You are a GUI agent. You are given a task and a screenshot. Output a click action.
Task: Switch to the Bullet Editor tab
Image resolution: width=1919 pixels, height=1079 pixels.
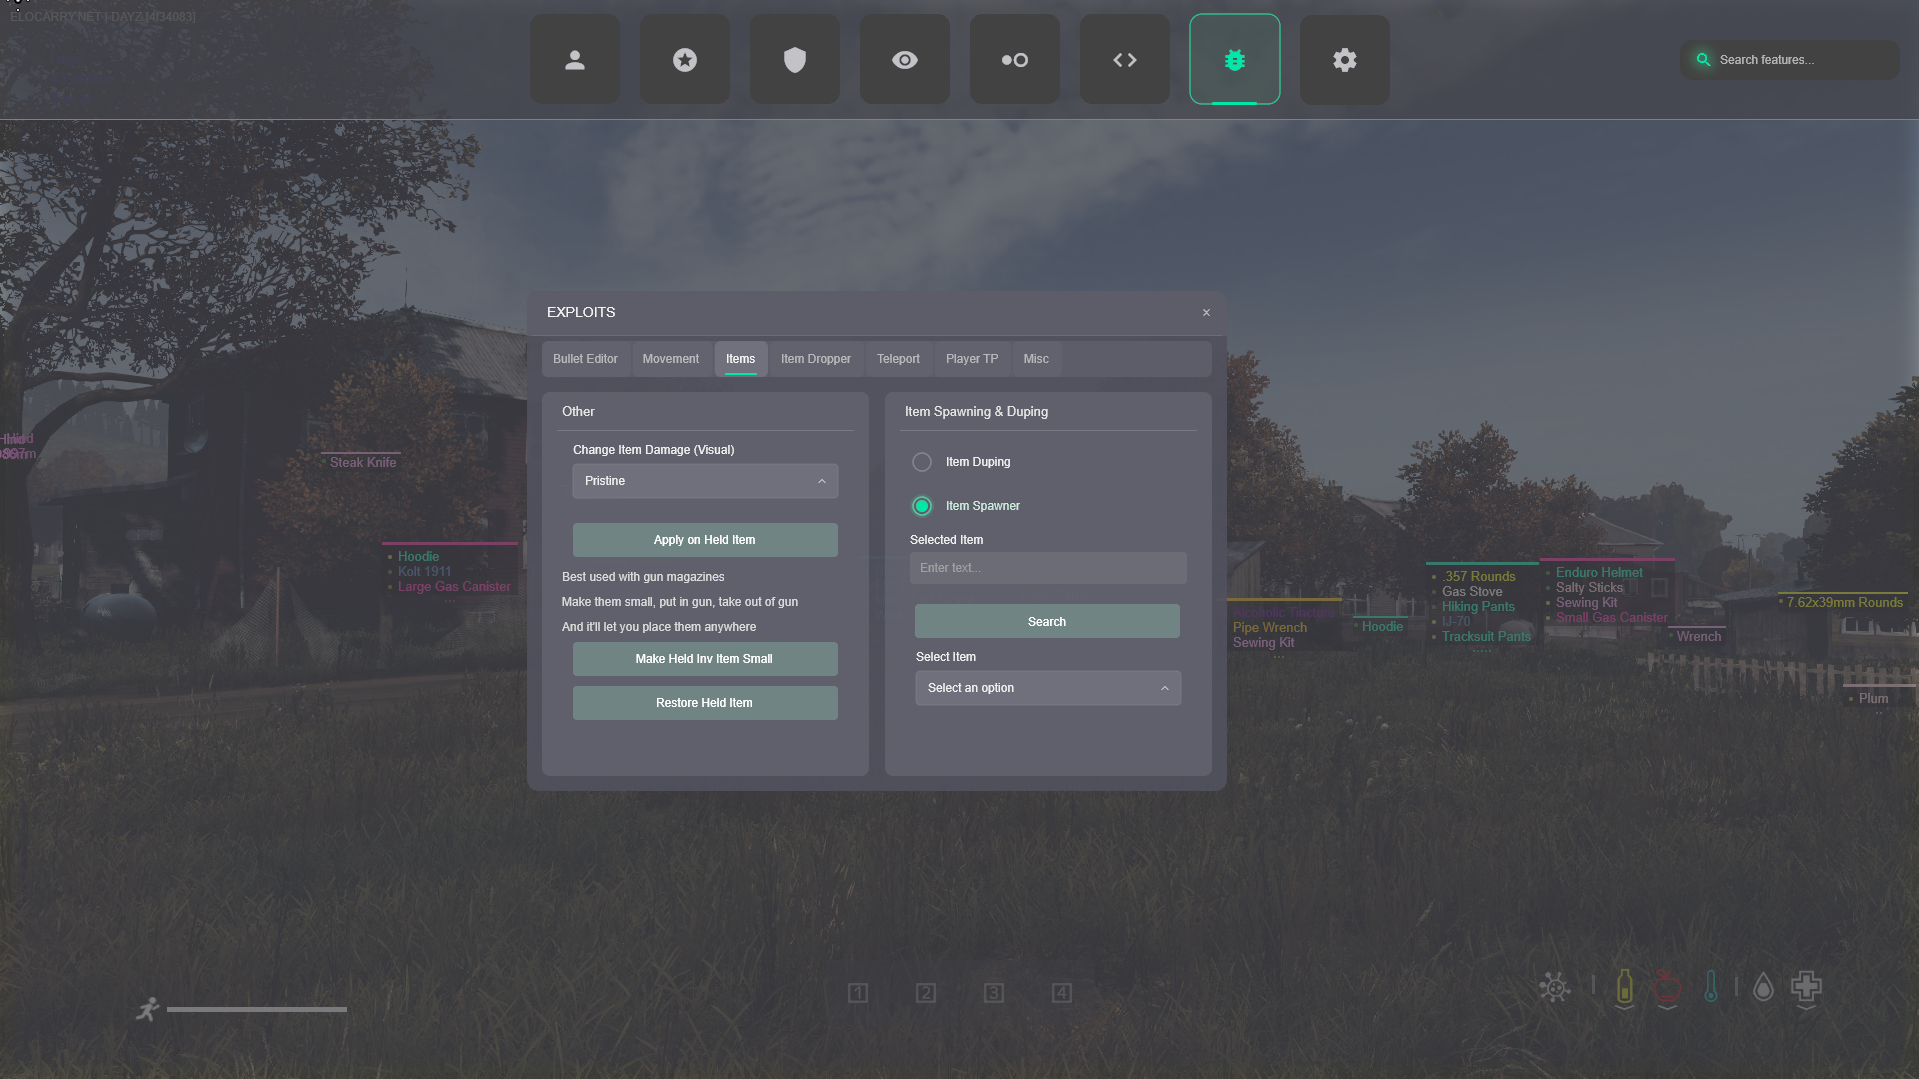pyautogui.click(x=585, y=359)
